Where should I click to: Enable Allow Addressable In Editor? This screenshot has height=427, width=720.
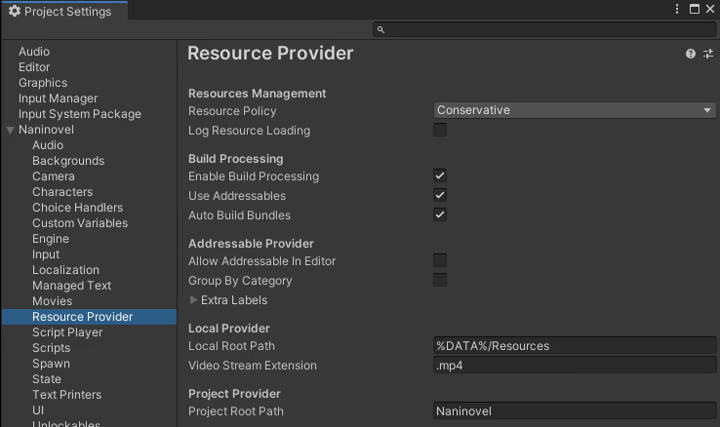point(440,260)
